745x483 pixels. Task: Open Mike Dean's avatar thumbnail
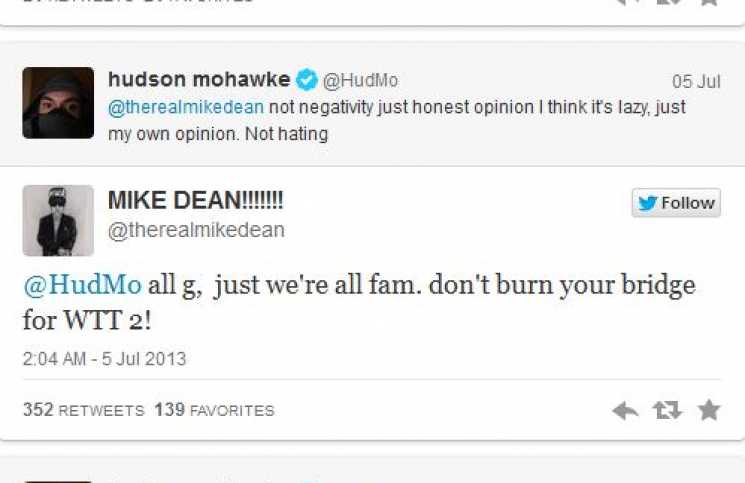point(58,220)
